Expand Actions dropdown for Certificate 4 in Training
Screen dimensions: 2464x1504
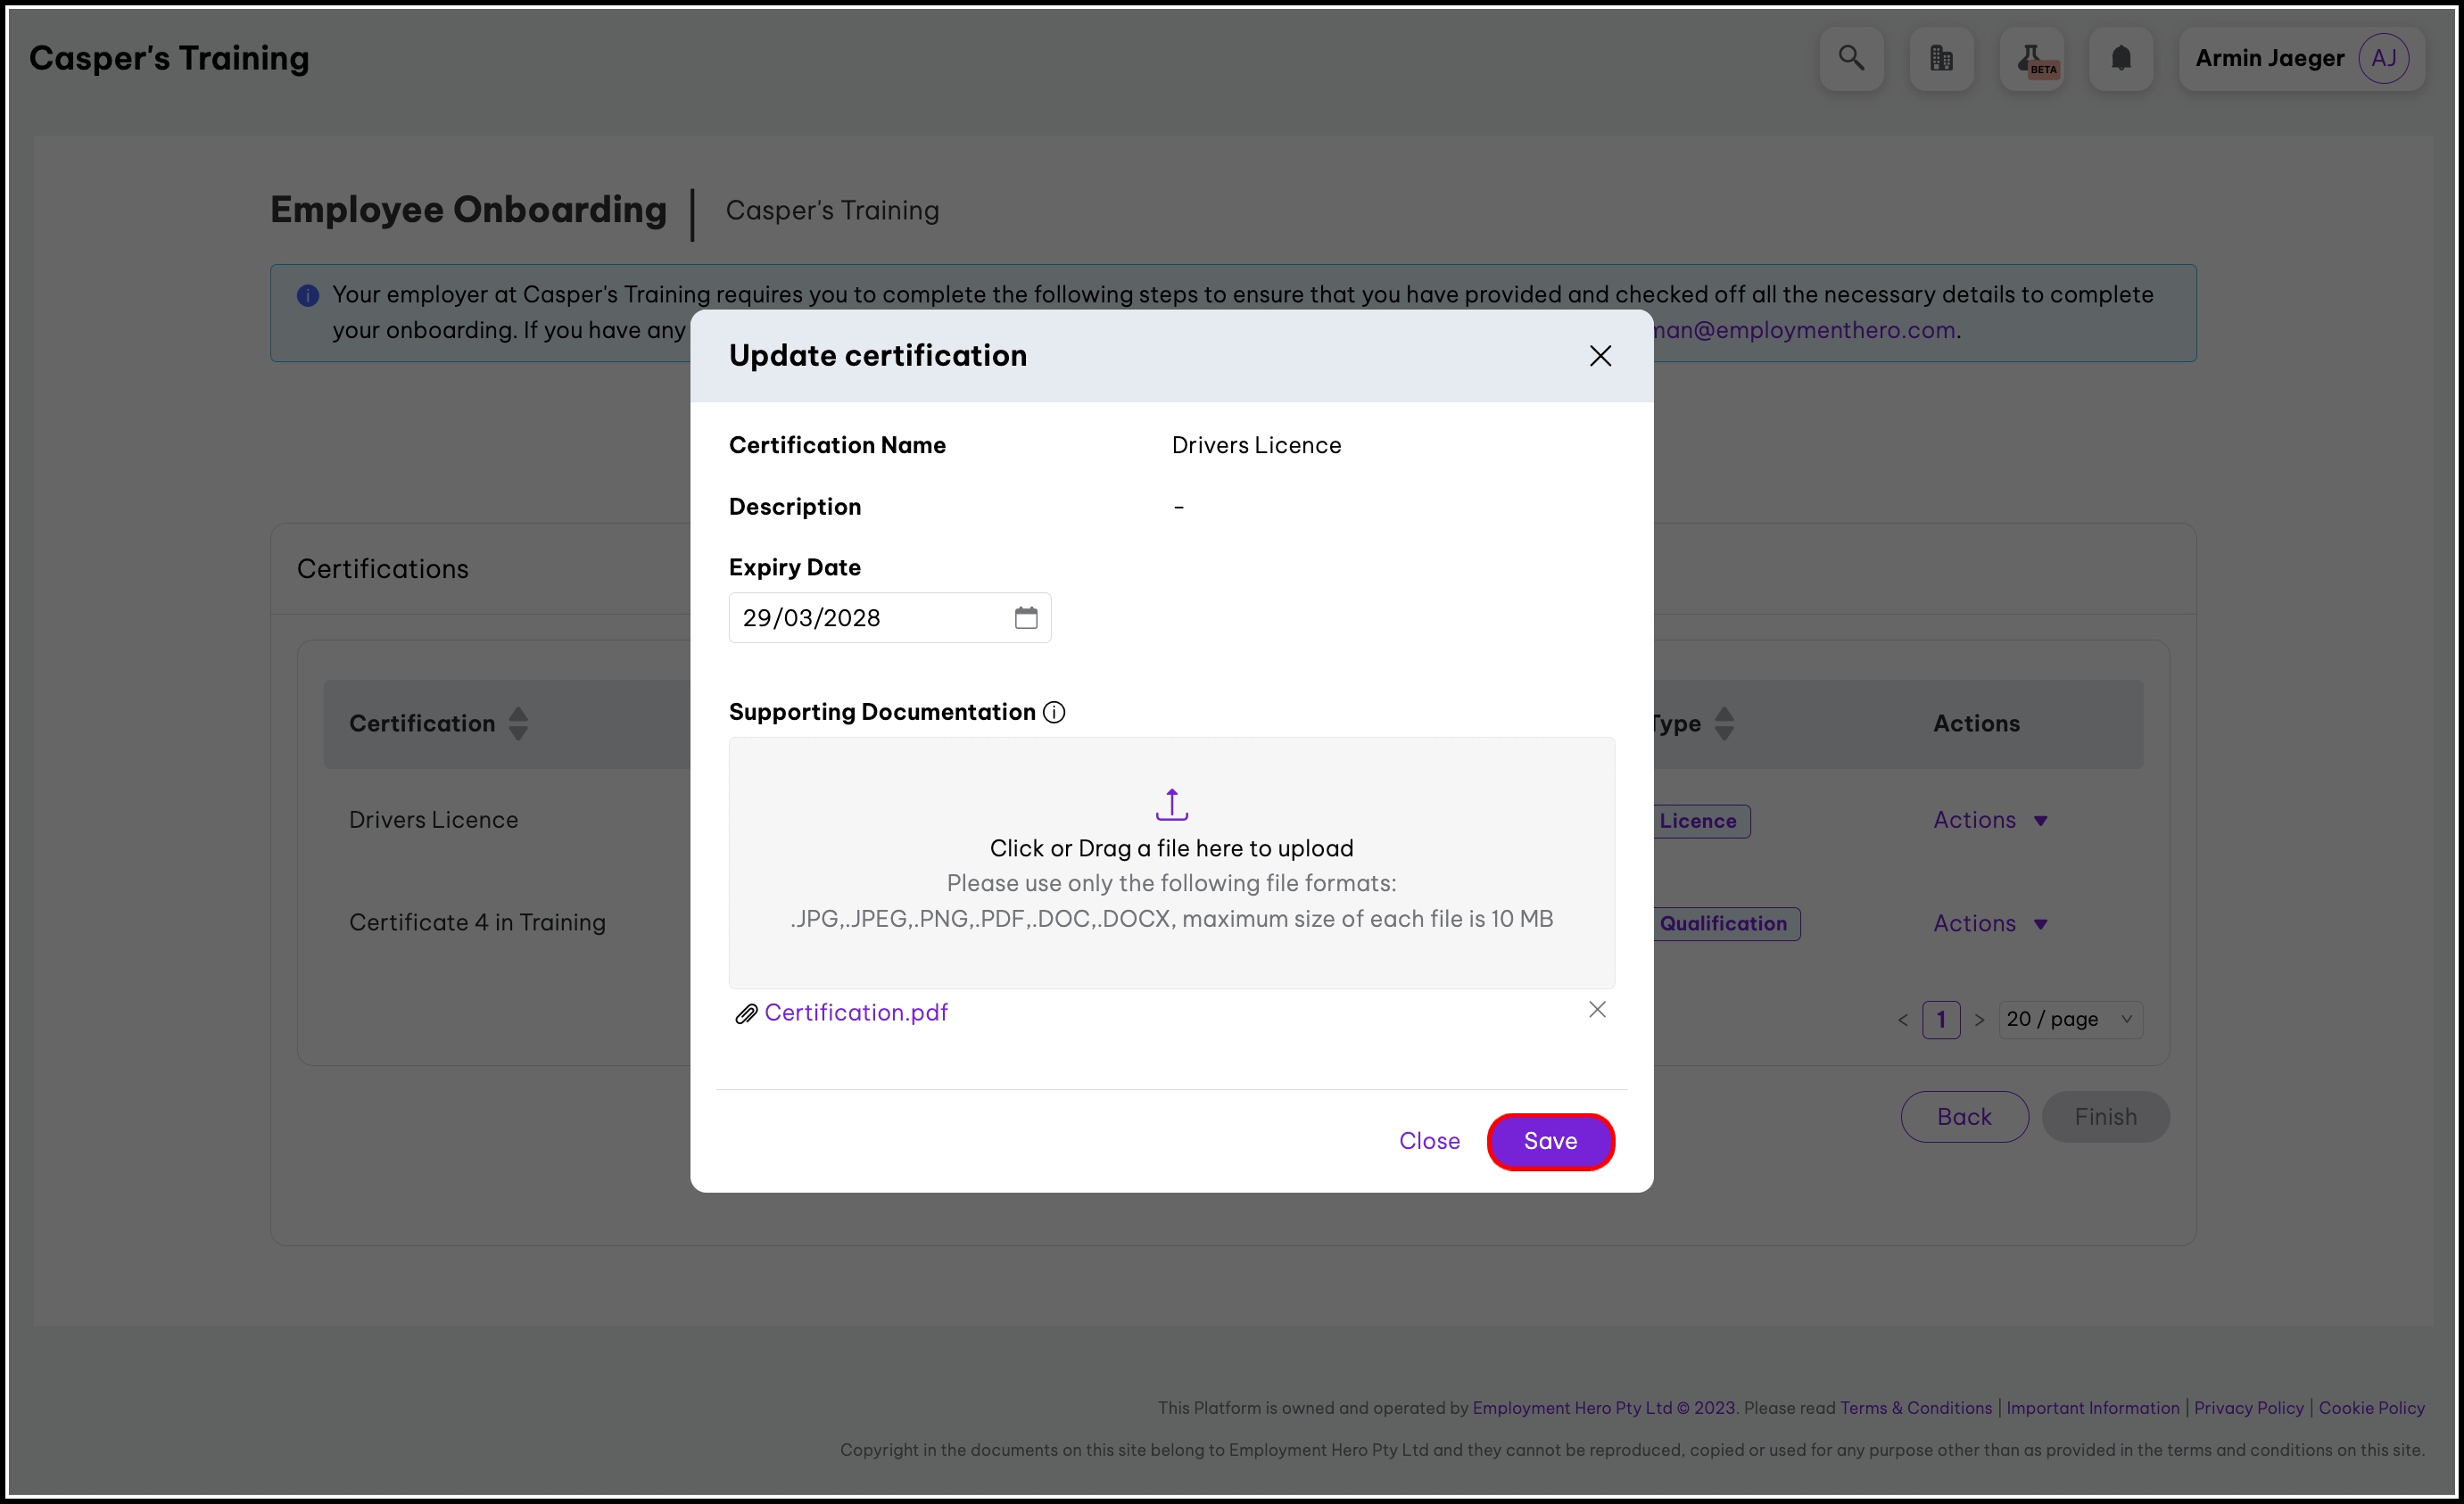[x=1990, y=923]
